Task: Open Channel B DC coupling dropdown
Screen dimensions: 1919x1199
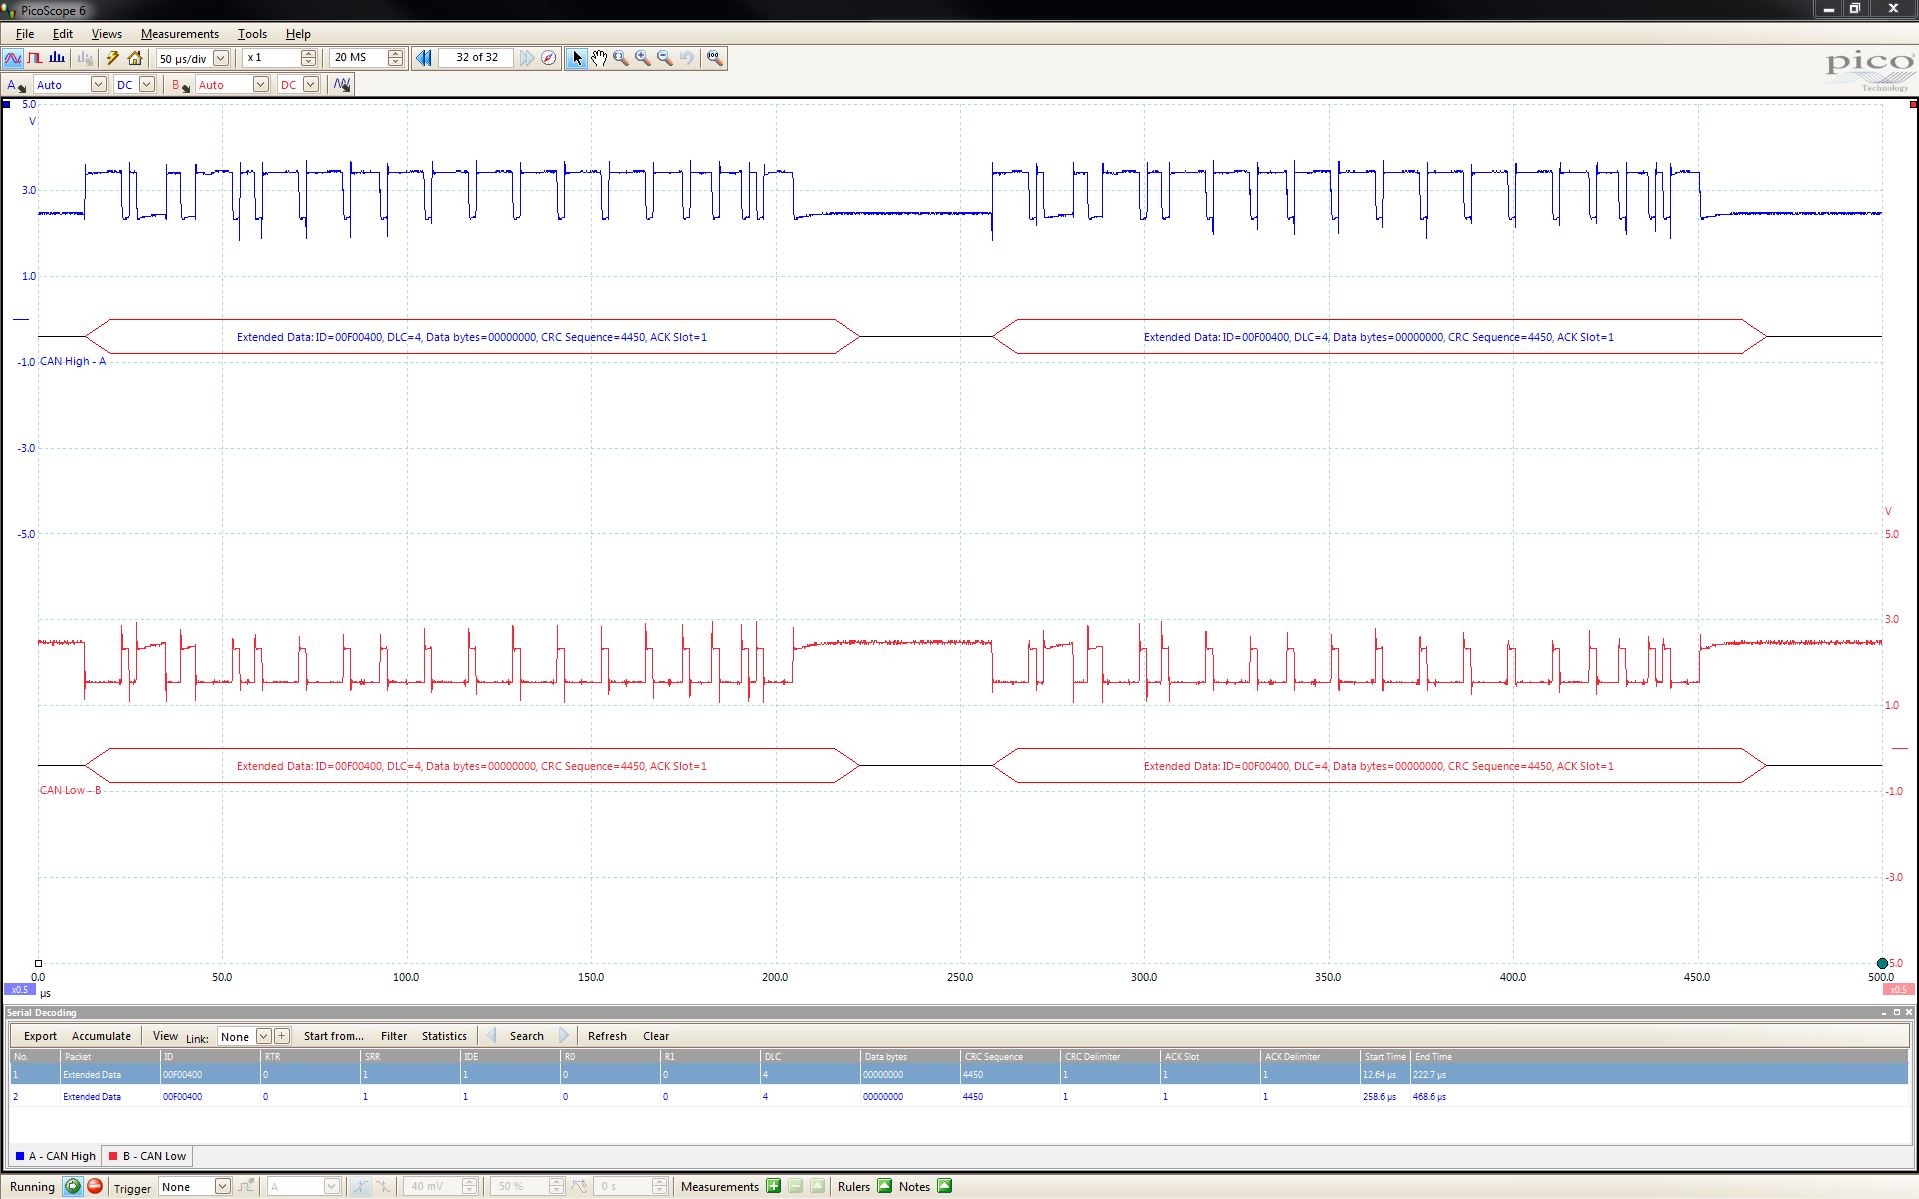Action: pos(311,85)
